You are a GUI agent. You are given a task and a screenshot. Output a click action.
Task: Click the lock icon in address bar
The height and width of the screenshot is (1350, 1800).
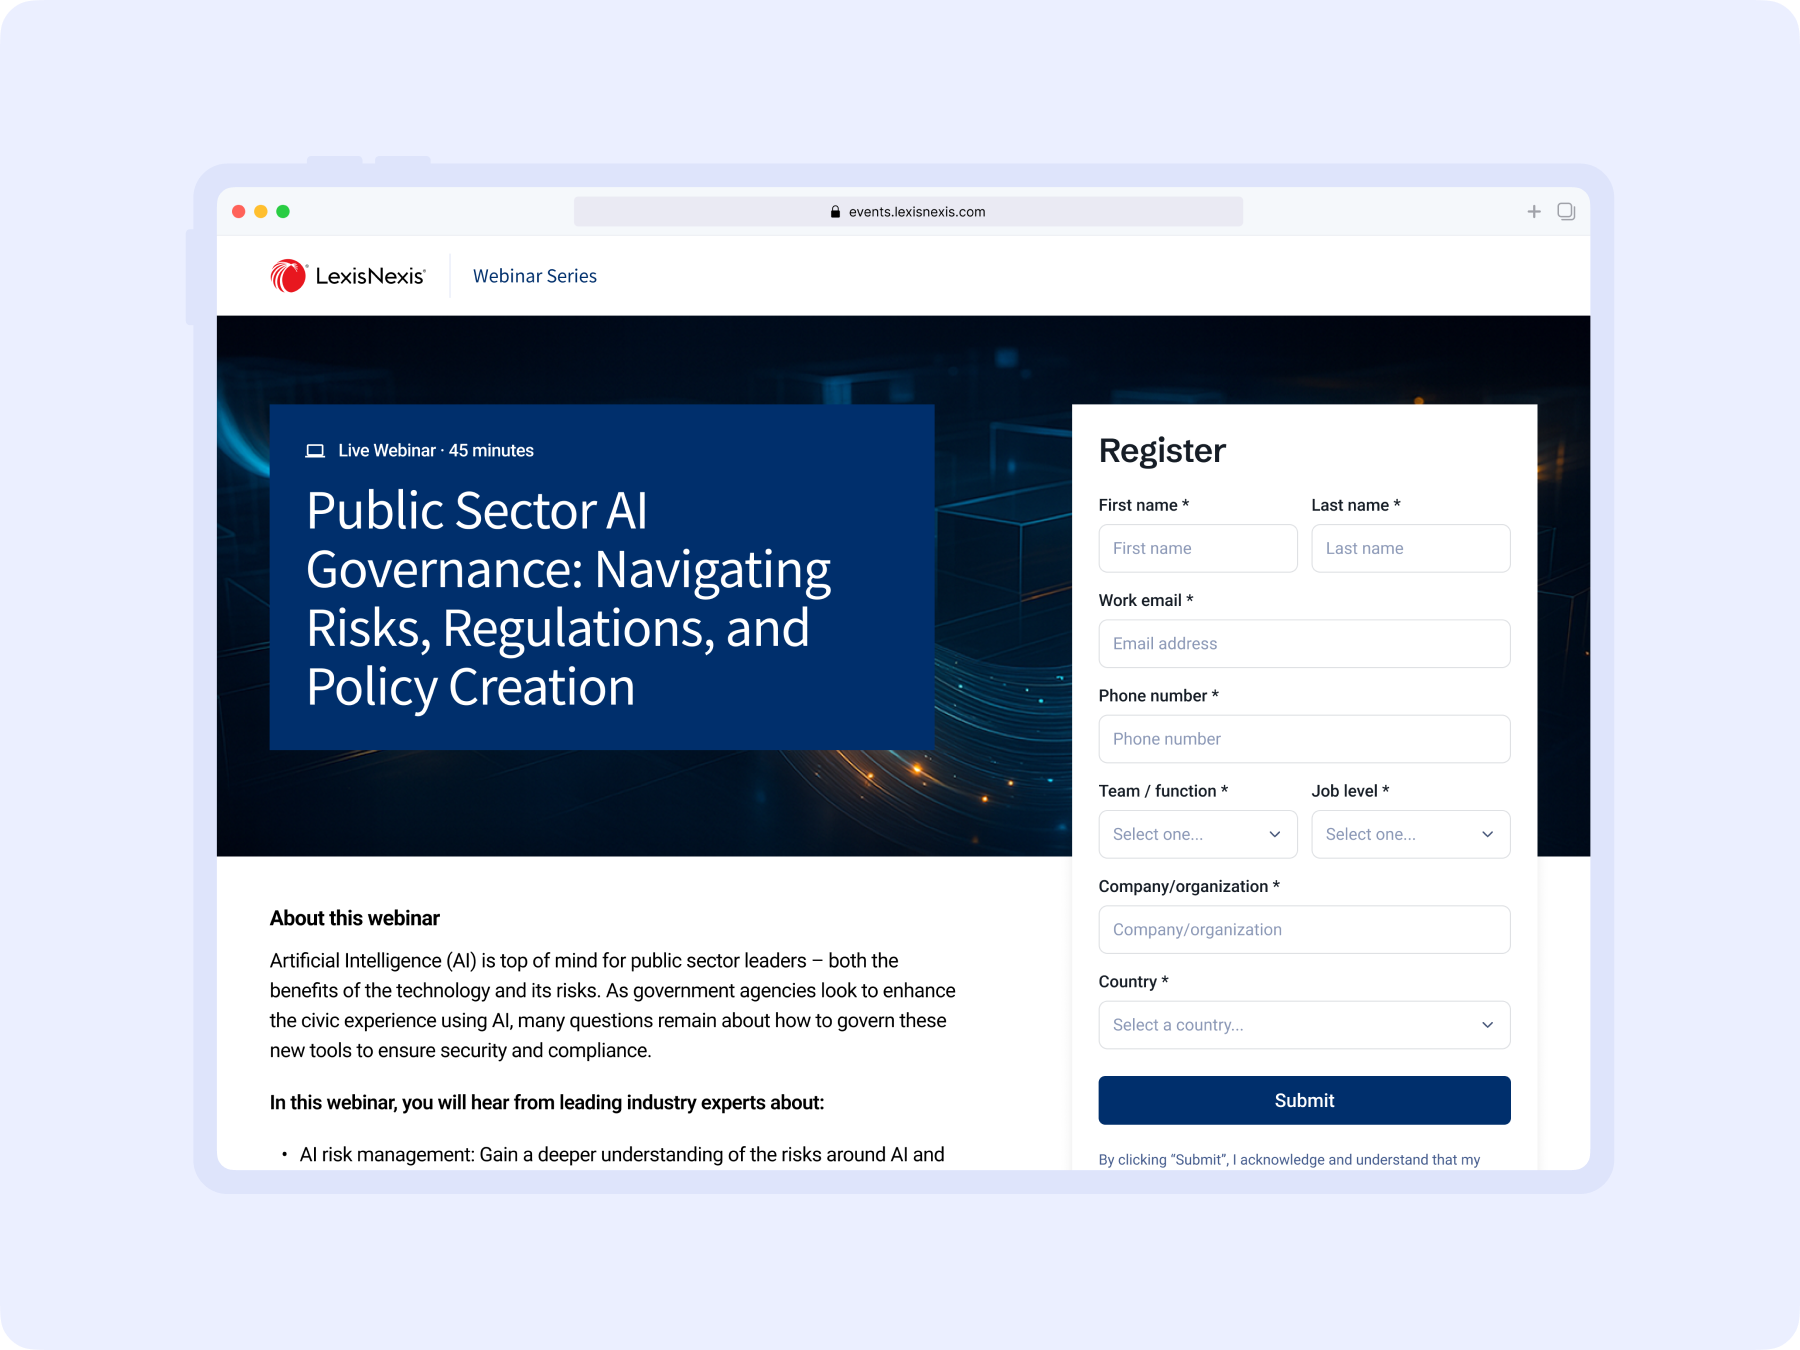coord(835,212)
